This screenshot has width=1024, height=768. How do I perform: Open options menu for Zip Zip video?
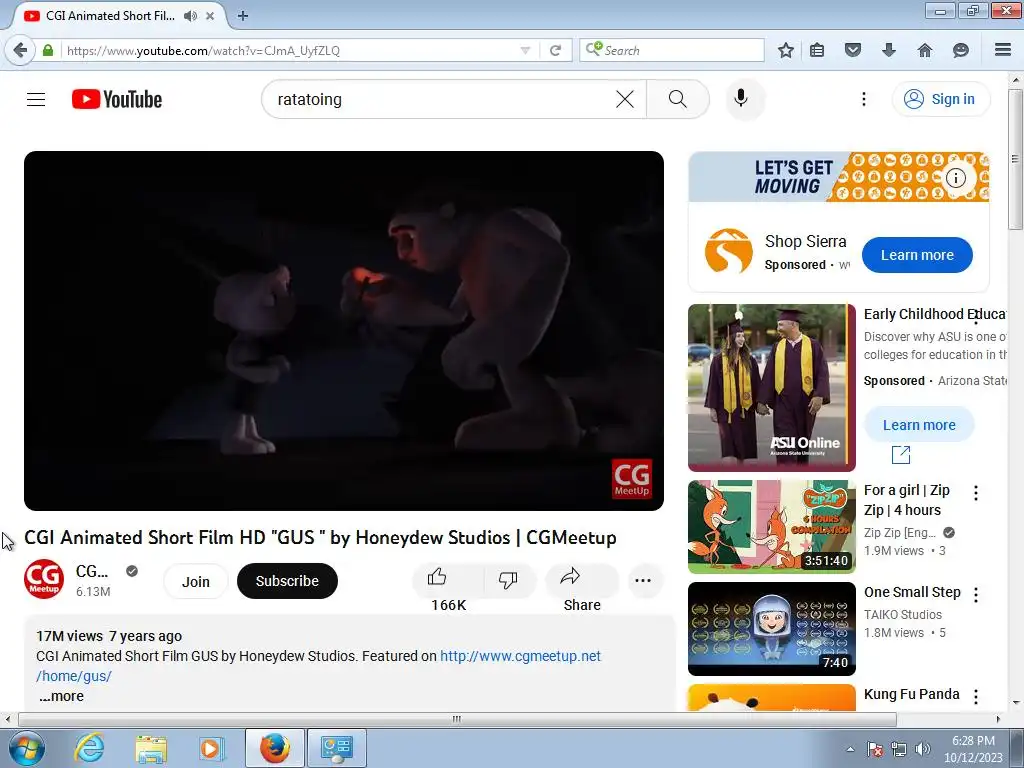(976, 493)
